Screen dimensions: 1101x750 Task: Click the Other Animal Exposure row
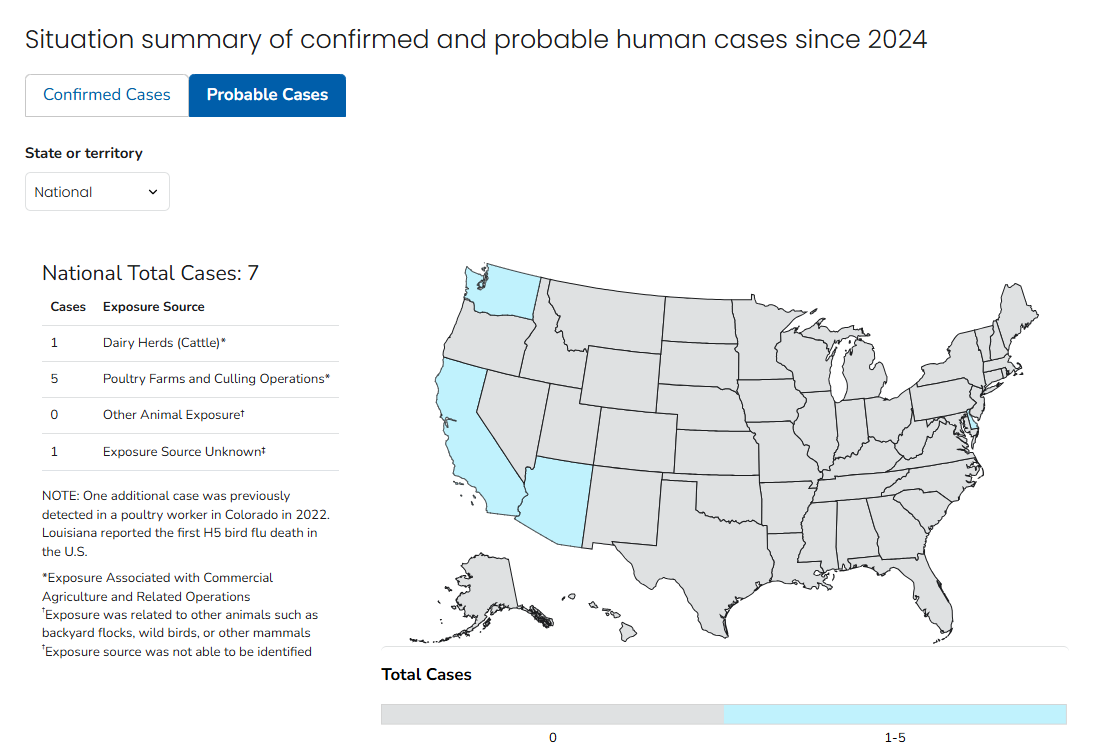coord(190,415)
